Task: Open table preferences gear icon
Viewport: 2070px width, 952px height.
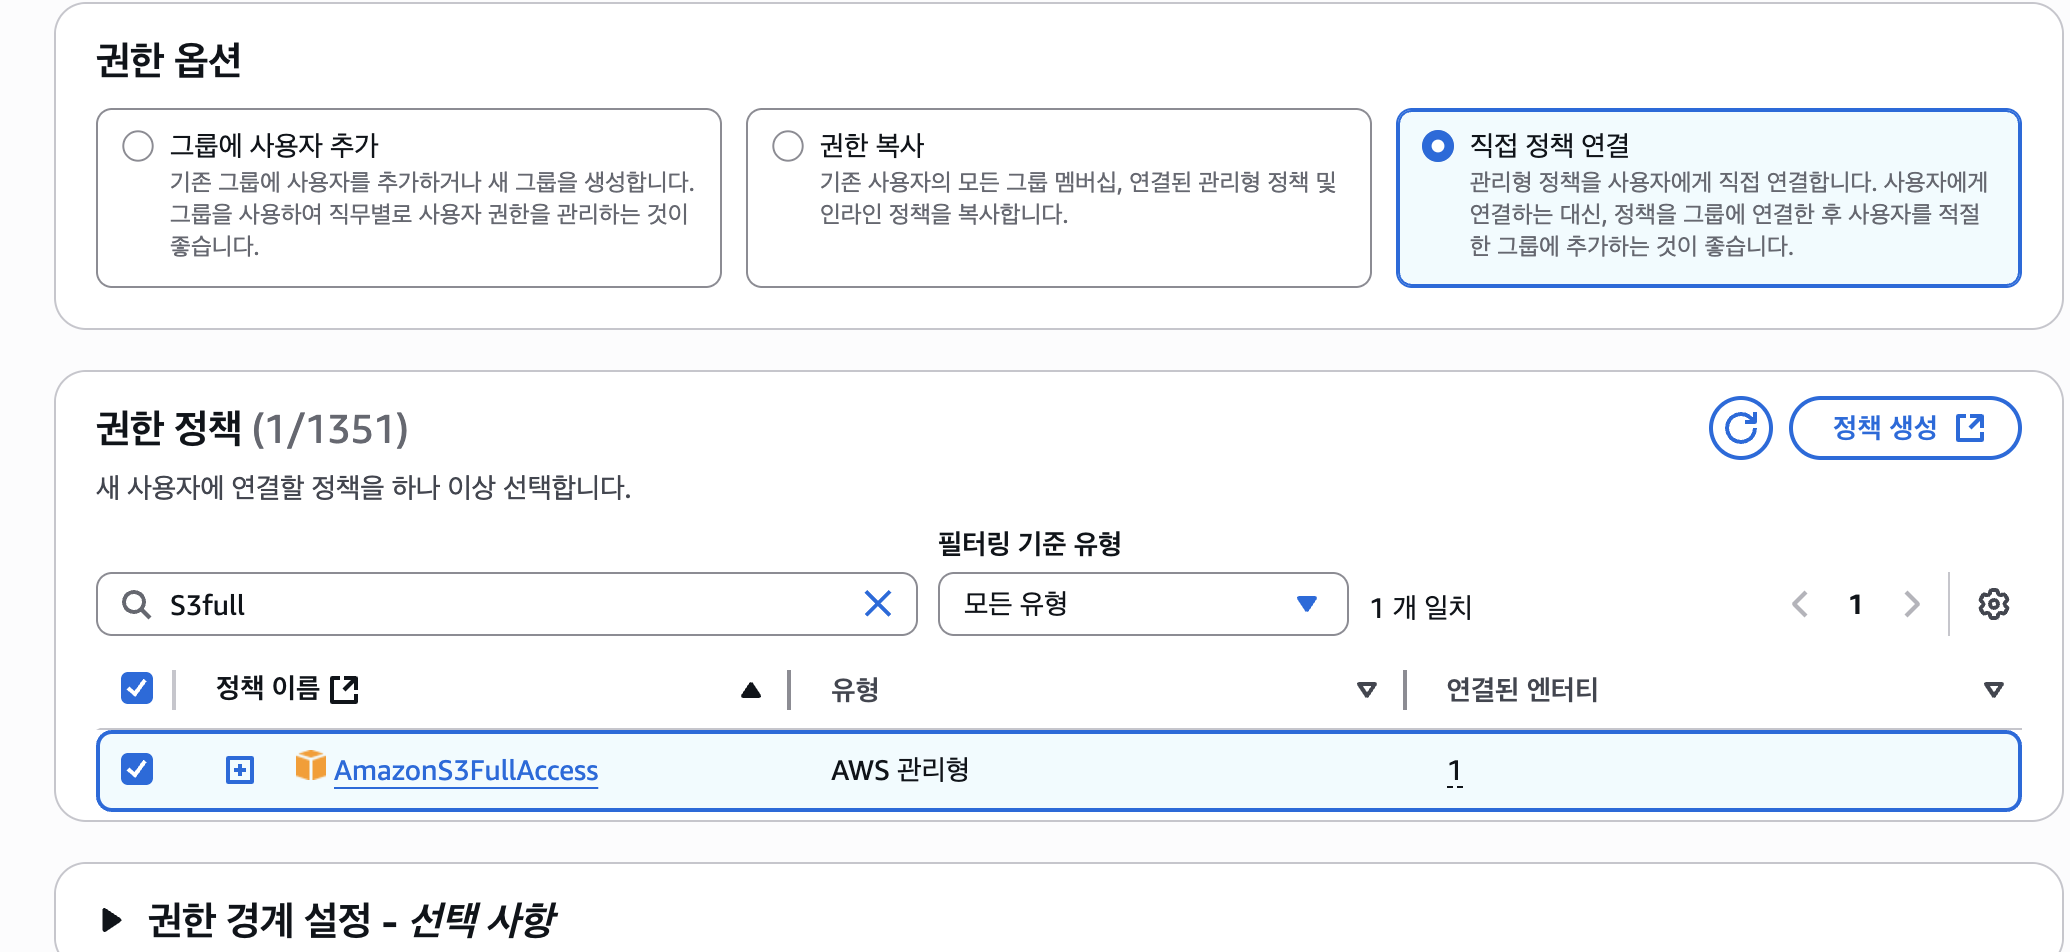Action: 1994,604
